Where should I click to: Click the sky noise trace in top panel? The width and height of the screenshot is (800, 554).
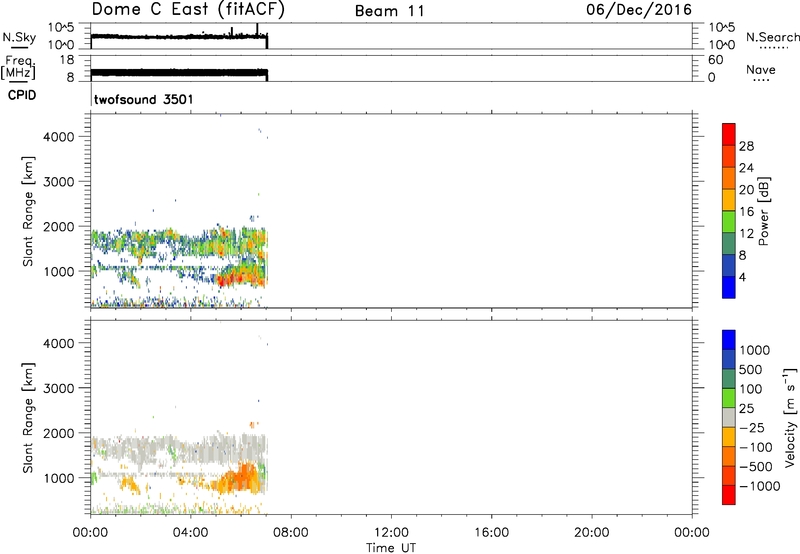coord(179,37)
